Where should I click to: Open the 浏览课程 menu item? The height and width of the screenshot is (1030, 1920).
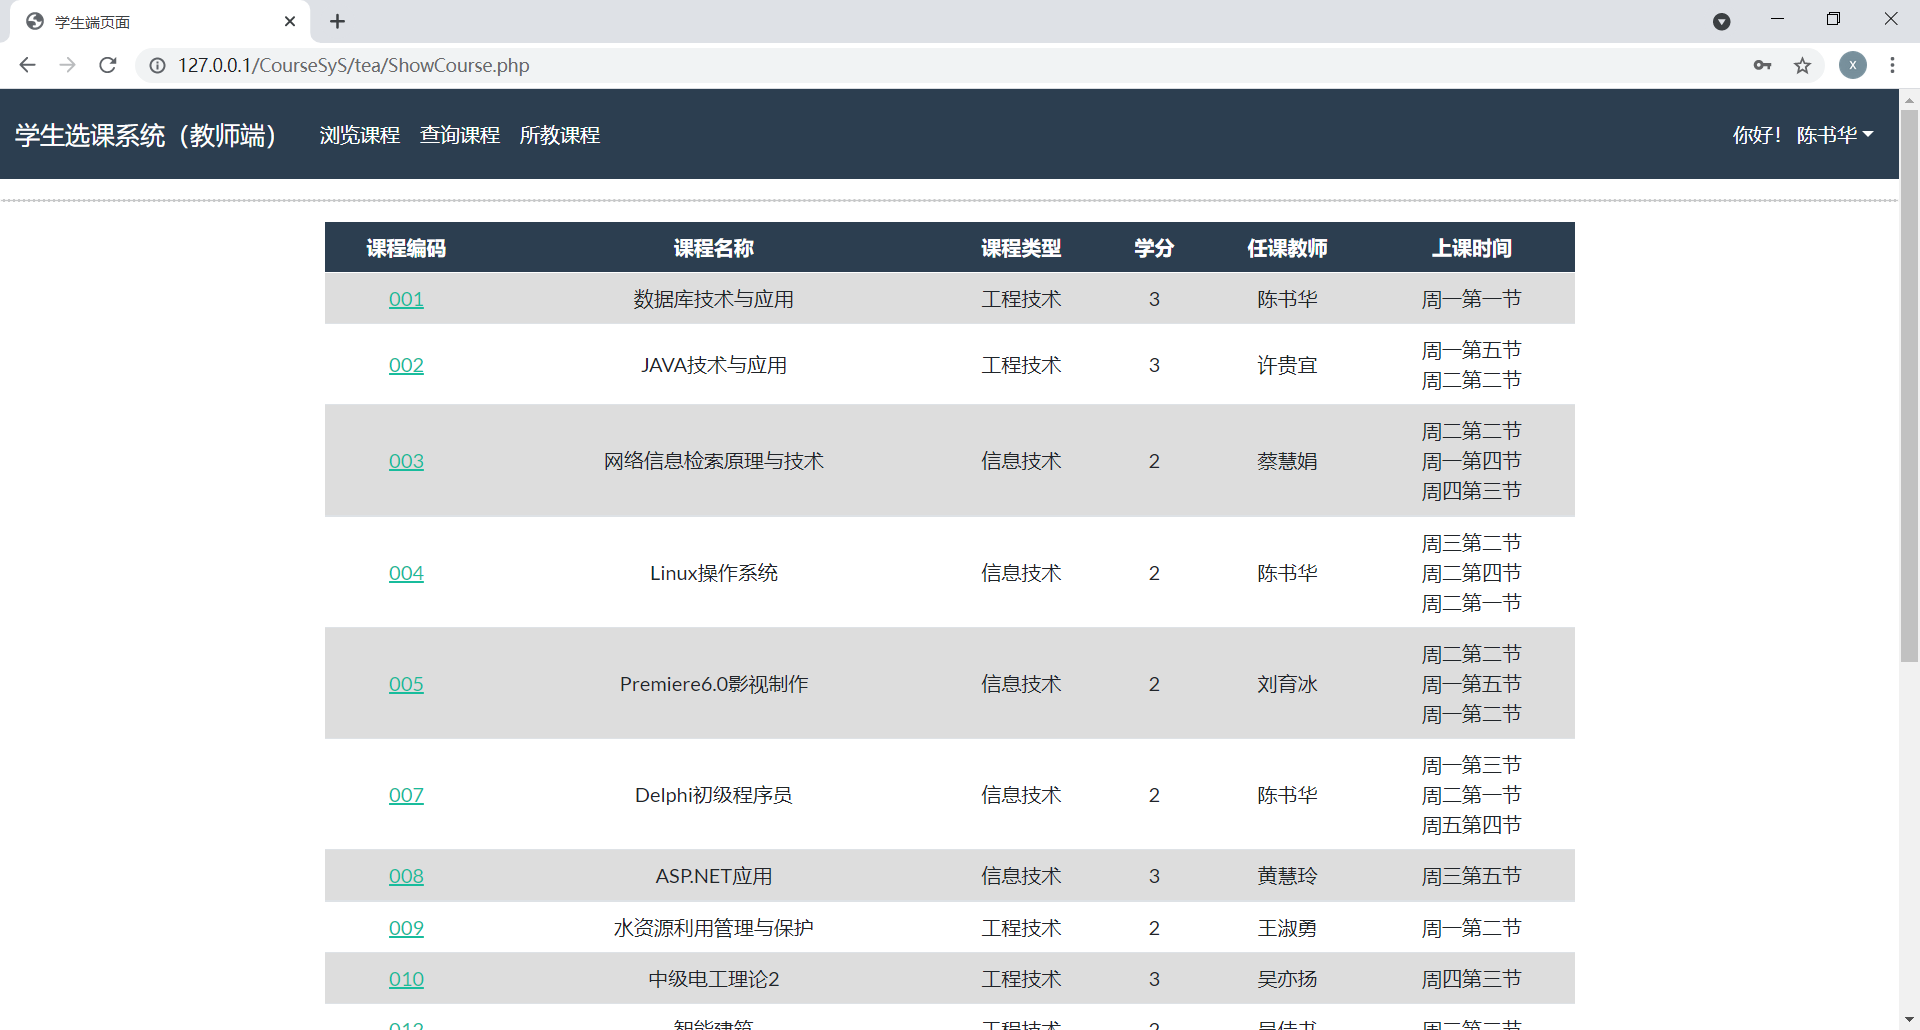360,135
